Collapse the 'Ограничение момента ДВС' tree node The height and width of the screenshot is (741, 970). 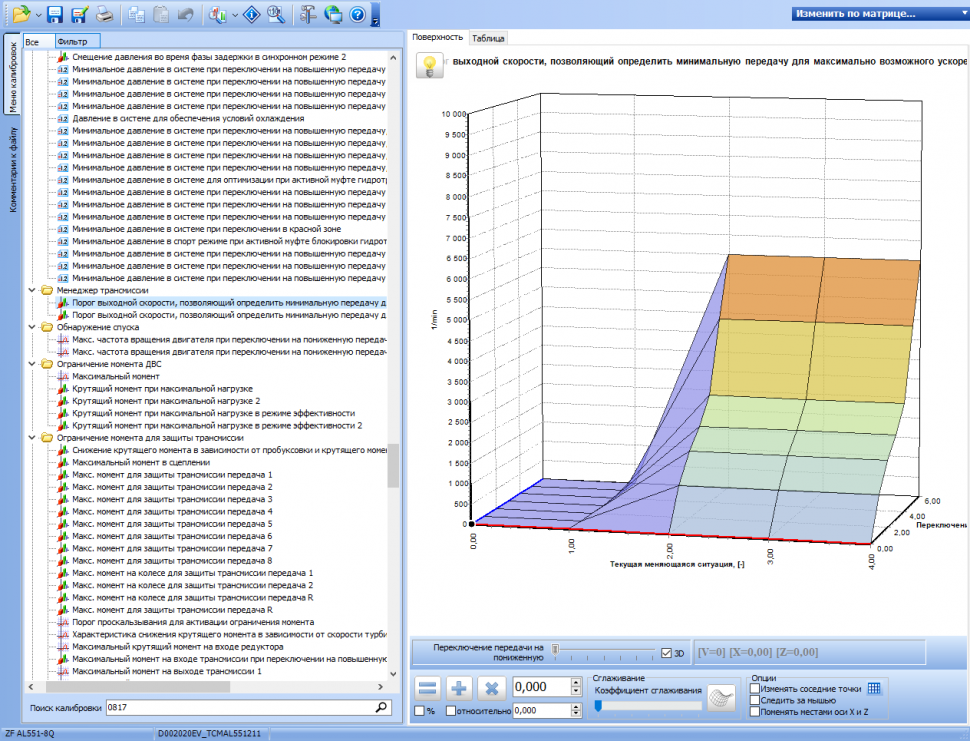coord(33,364)
